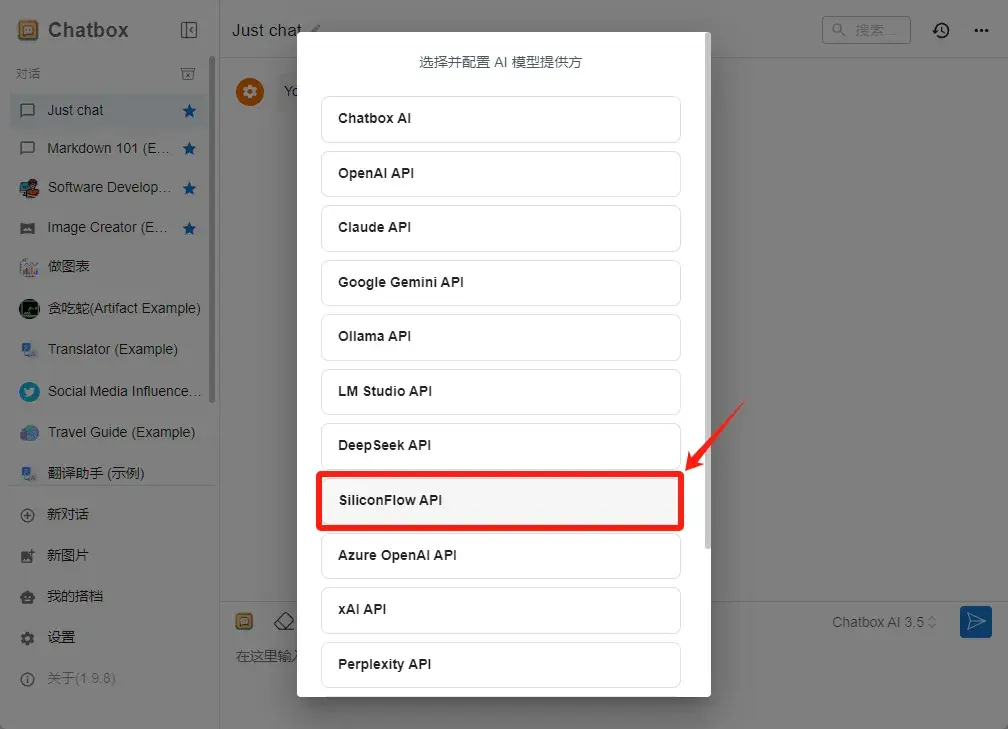
Task: Open the Chatbox AI 3.5 model selector
Action: (x=884, y=622)
